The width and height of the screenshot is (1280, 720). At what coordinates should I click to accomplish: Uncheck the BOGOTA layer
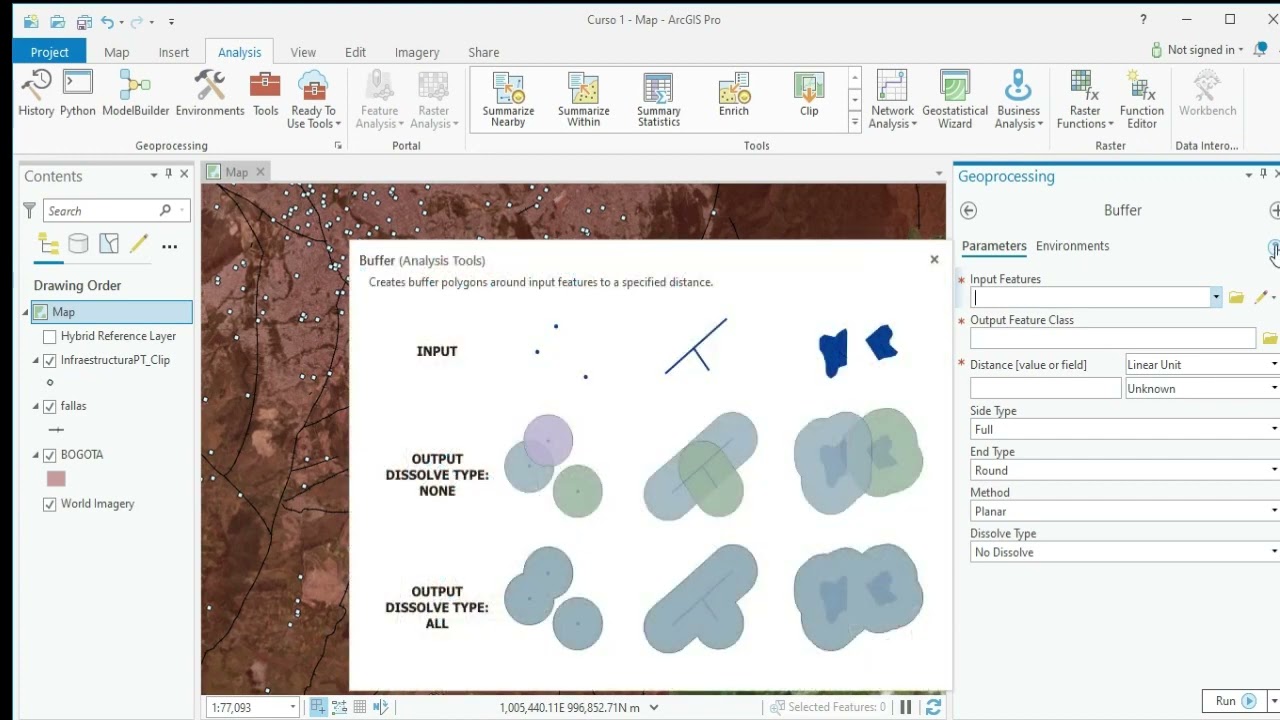tap(50, 455)
